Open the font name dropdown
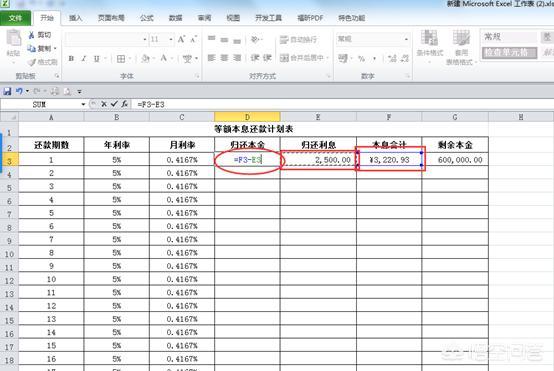554x371 pixels. (x=145, y=39)
